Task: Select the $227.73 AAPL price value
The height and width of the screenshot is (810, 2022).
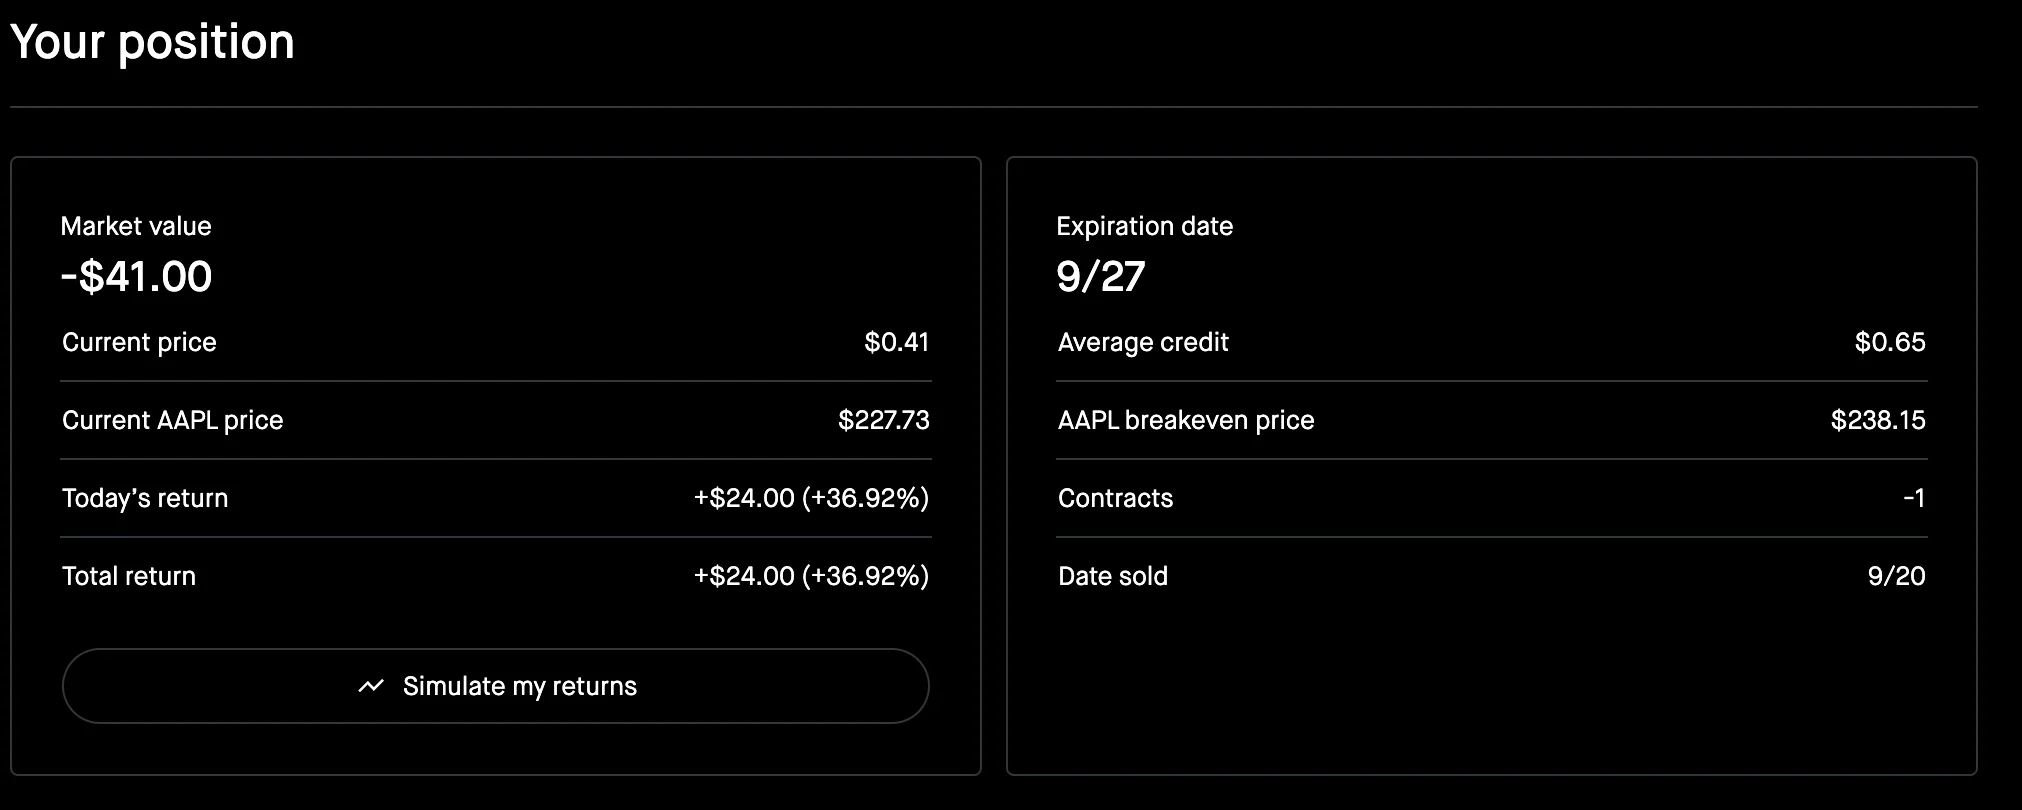Action: click(x=883, y=420)
